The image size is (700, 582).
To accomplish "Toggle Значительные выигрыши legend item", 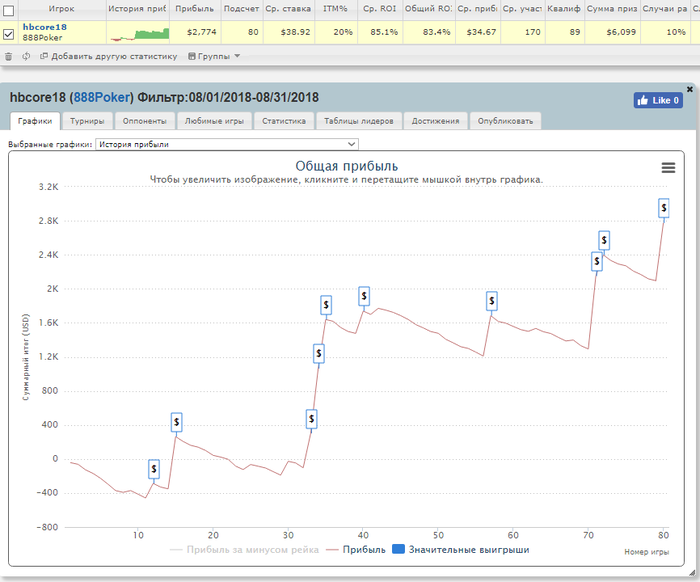I will [461, 550].
